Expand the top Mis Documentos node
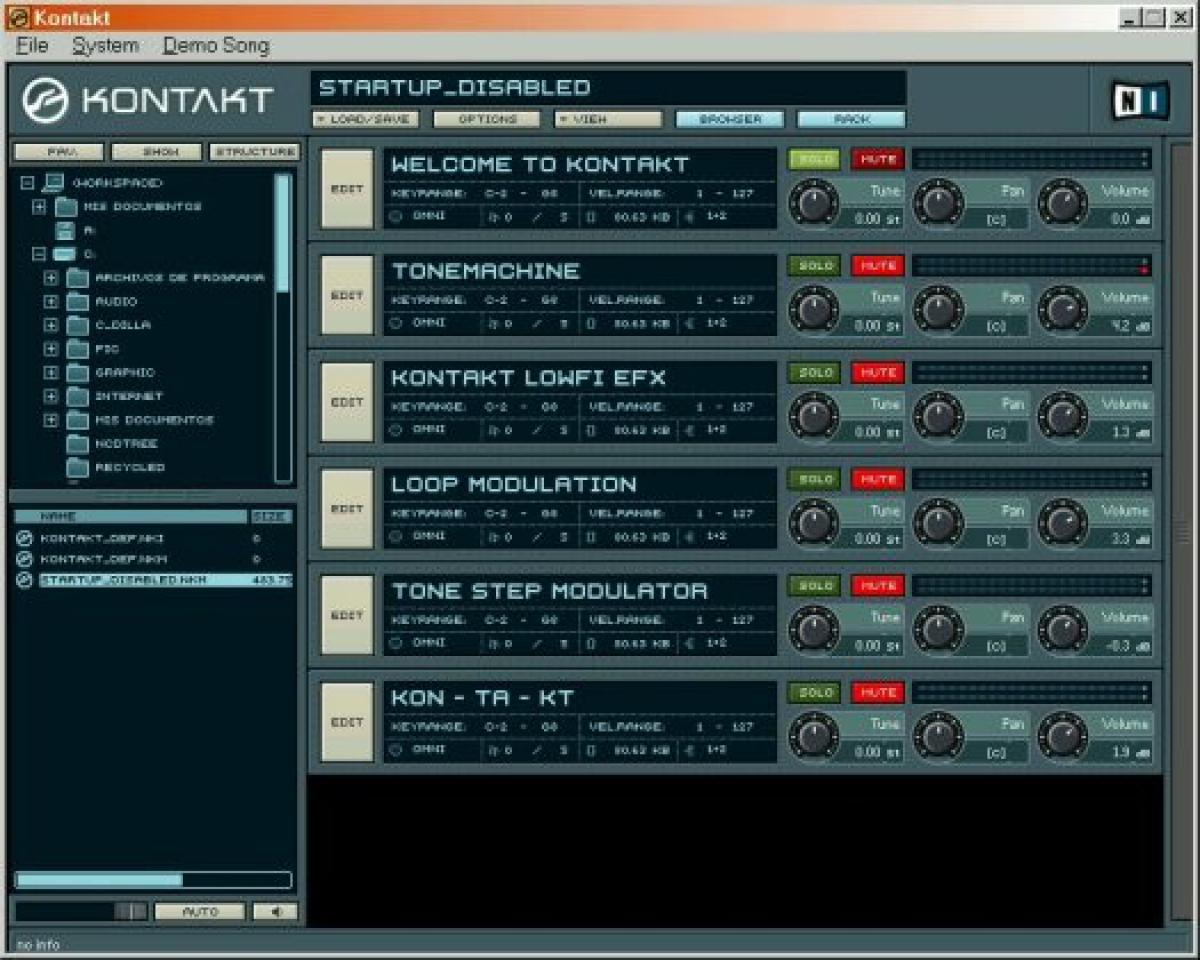Image resolution: width=1200 pixels, height=960 pixels. click(x=39, y=207)
